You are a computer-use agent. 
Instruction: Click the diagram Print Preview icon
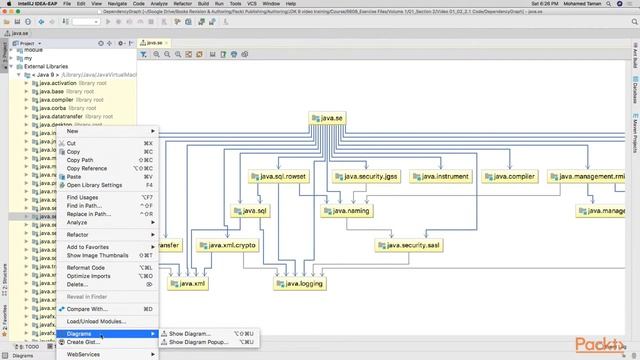(244, 54)
